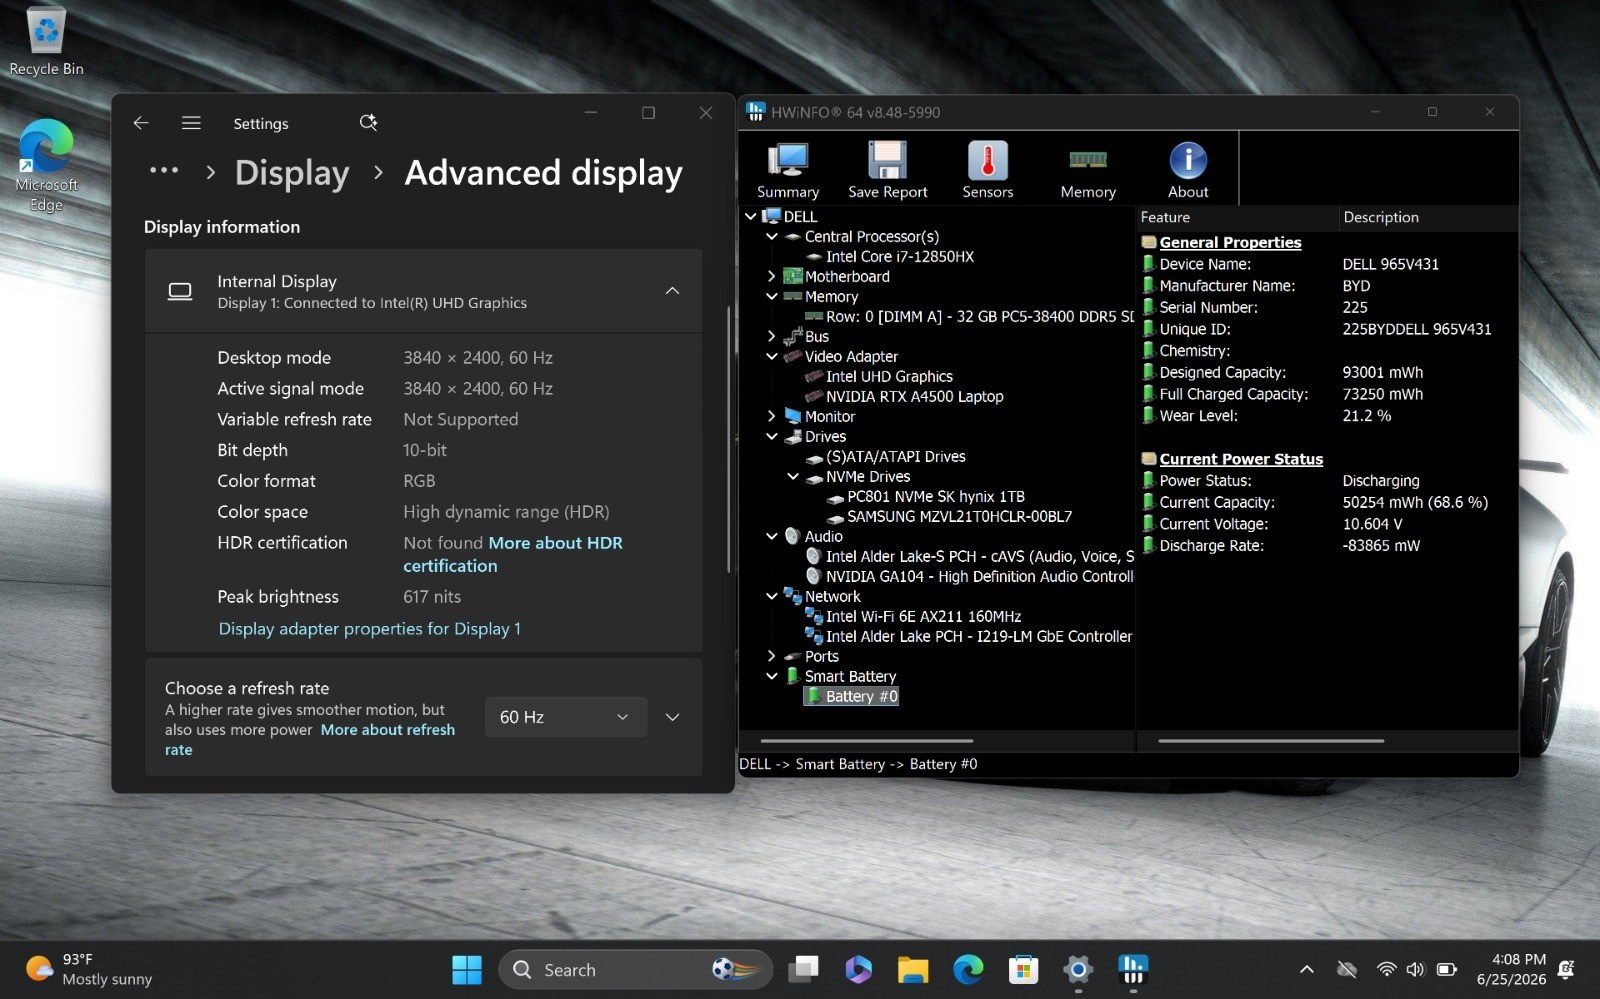Open the battery tray icon
Image resolution: width=1600 pixels, height=999 pixels.
pos(1446,969)
